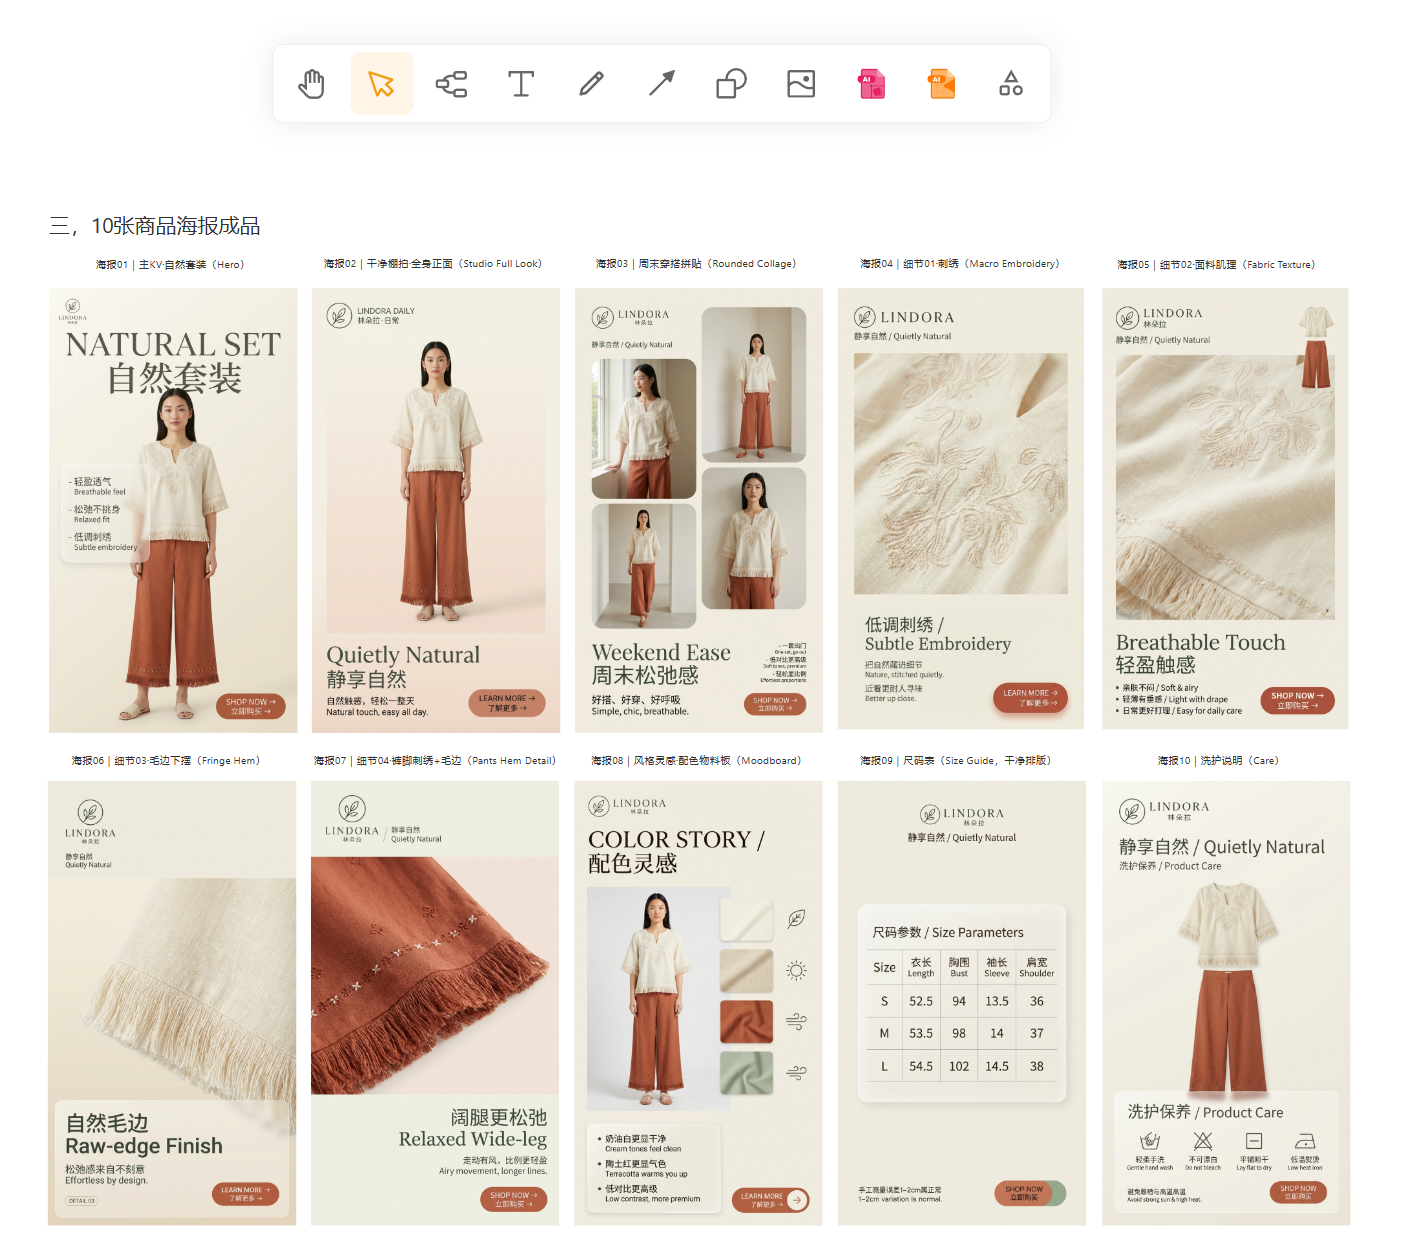Open the pink AI image generator tool

click(x=872, y=84)
